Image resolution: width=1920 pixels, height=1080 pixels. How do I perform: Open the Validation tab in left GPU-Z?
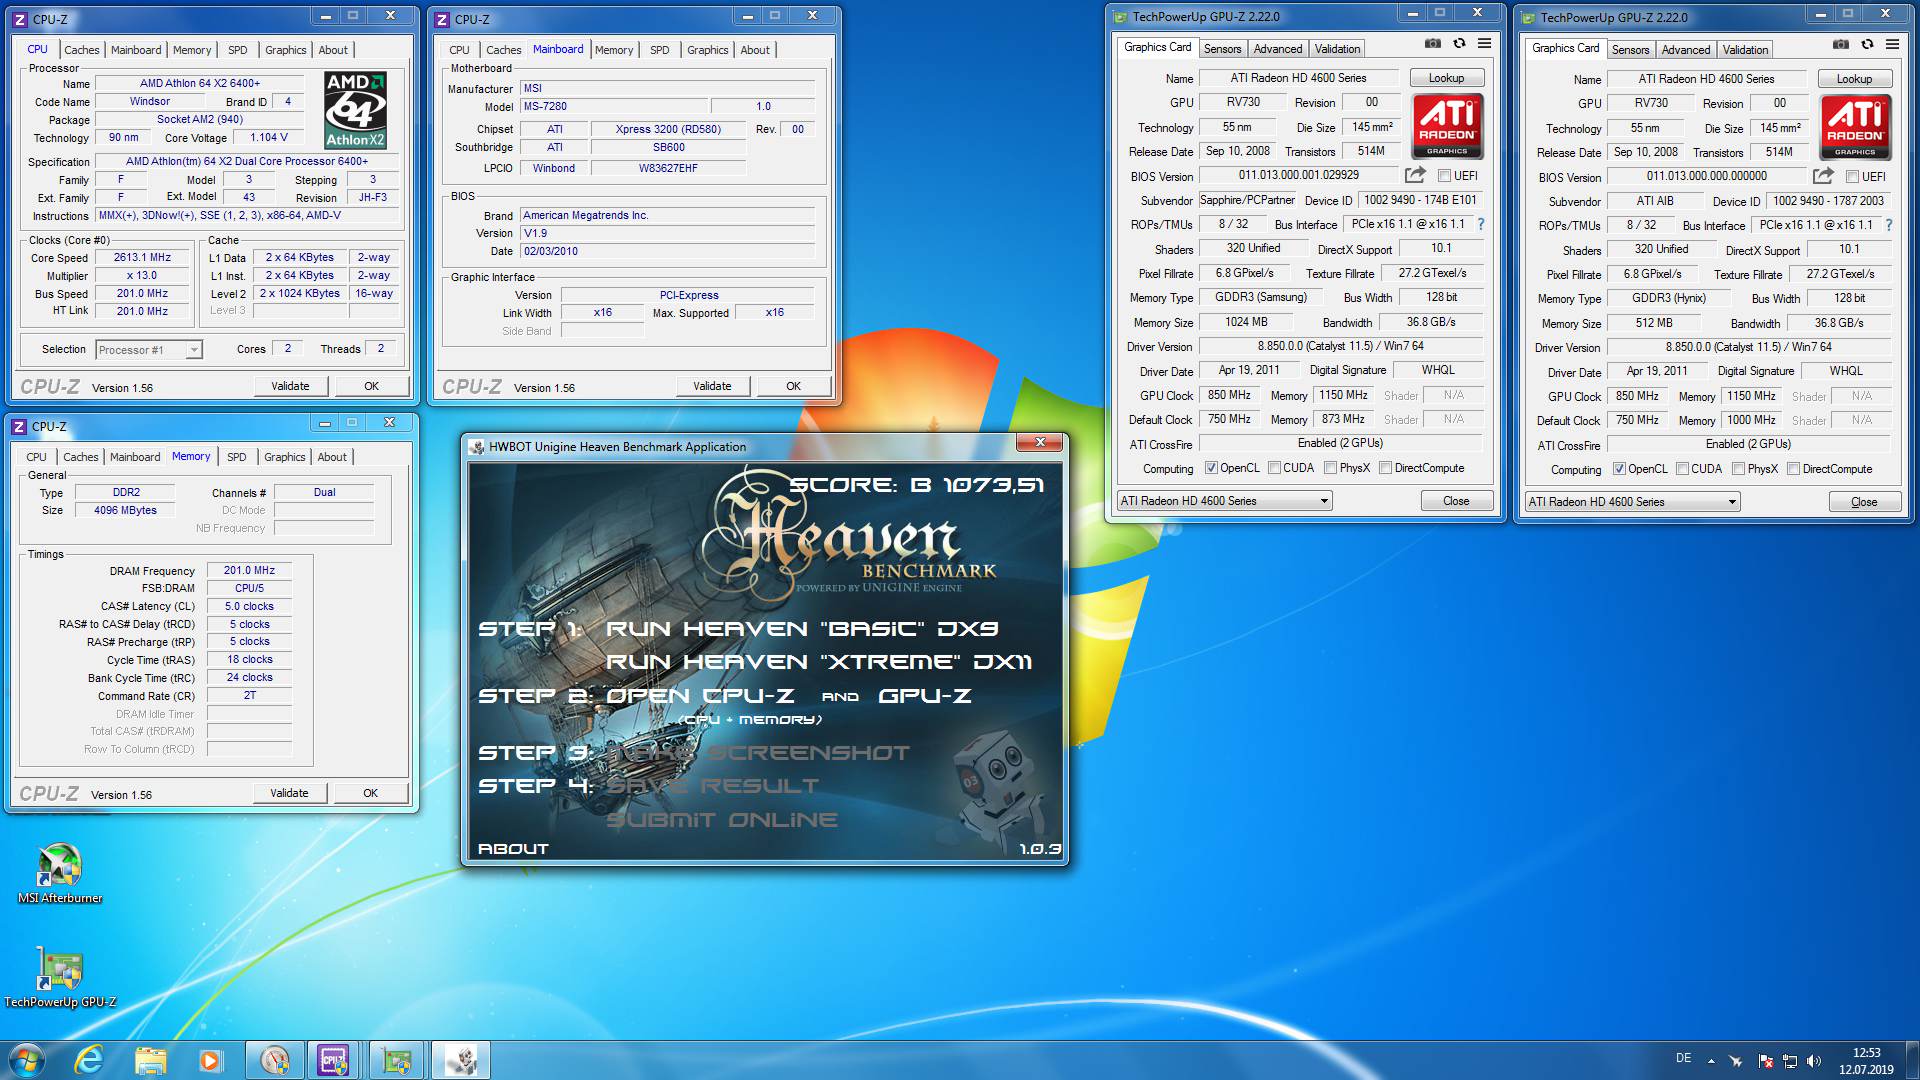[x=1337, y=49]
